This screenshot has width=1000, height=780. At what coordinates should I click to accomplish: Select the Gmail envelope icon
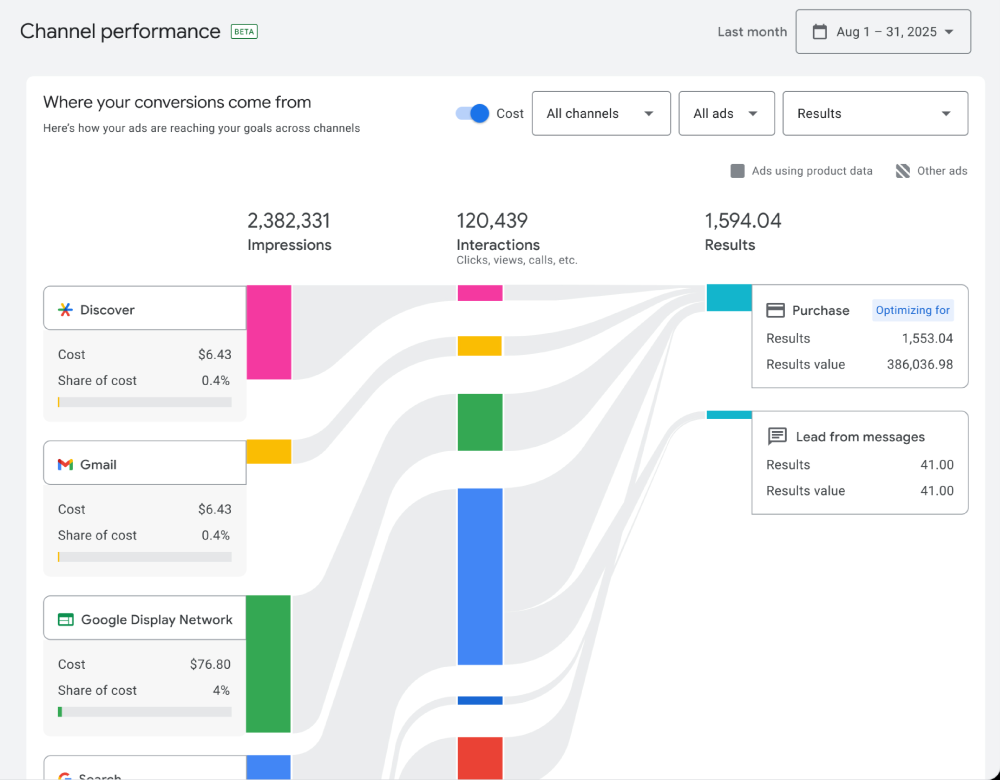pyautogui.click(x=65, y=463)
